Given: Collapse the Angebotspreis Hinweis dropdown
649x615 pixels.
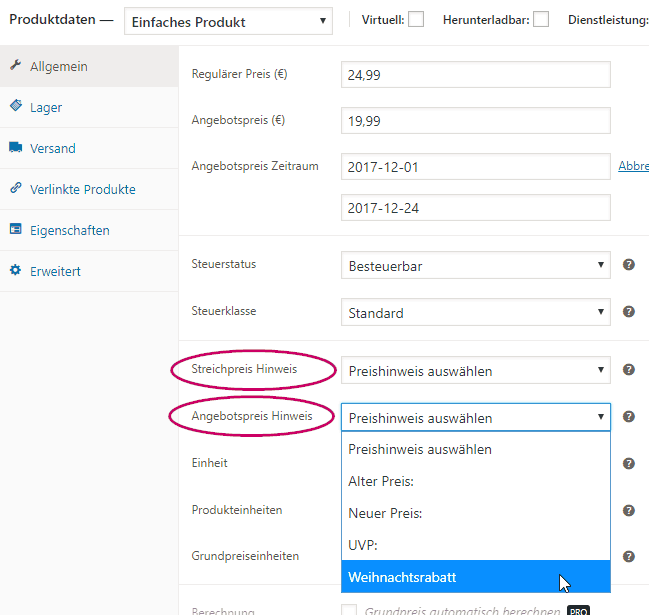Looking at the screenshot, I should (476, 417).
